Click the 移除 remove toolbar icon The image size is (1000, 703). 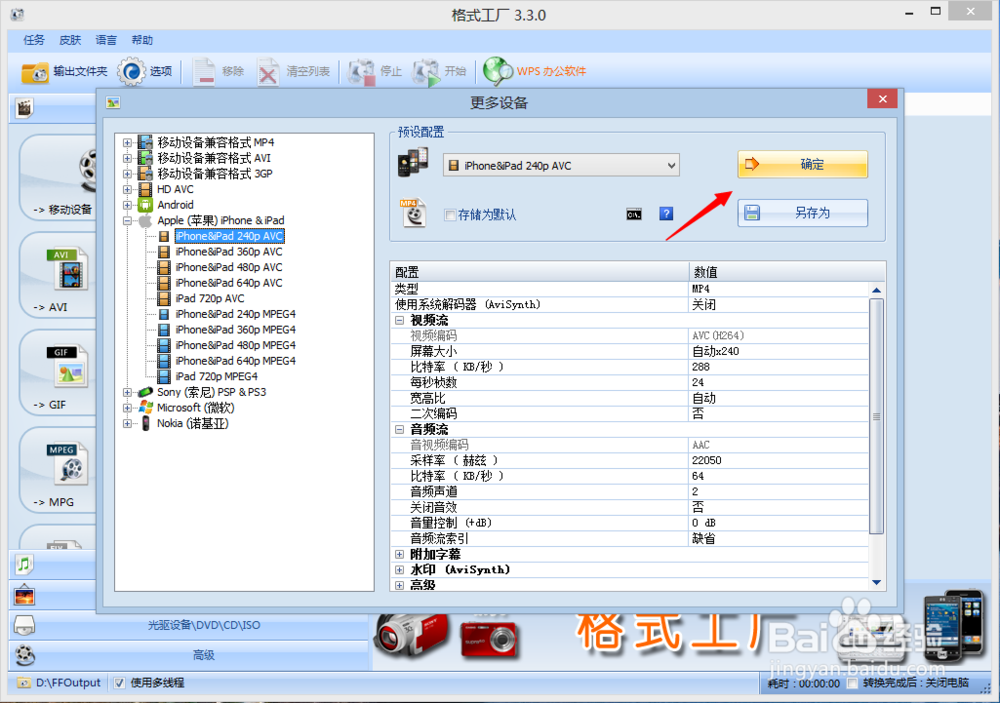click(x=205, y=71)
